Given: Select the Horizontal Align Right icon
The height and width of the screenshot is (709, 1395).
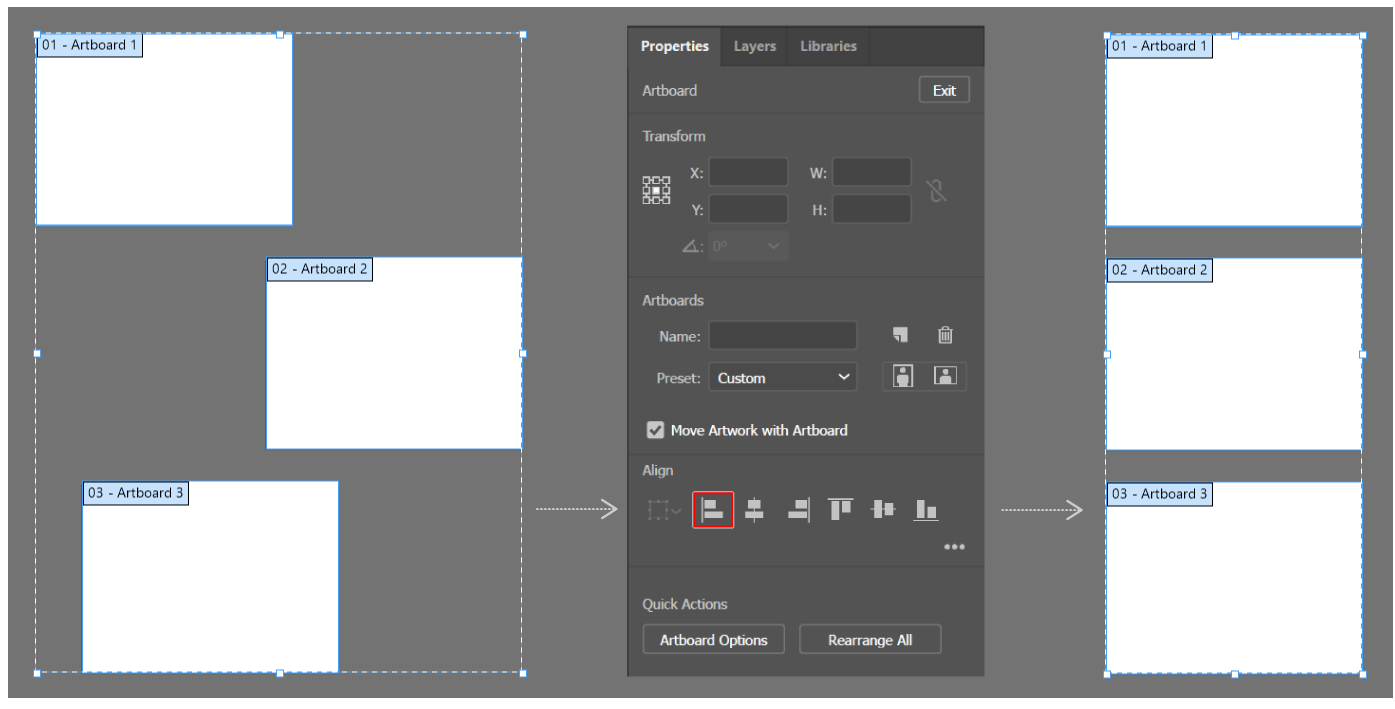Looking at the screenshot, I should (797, 509).
